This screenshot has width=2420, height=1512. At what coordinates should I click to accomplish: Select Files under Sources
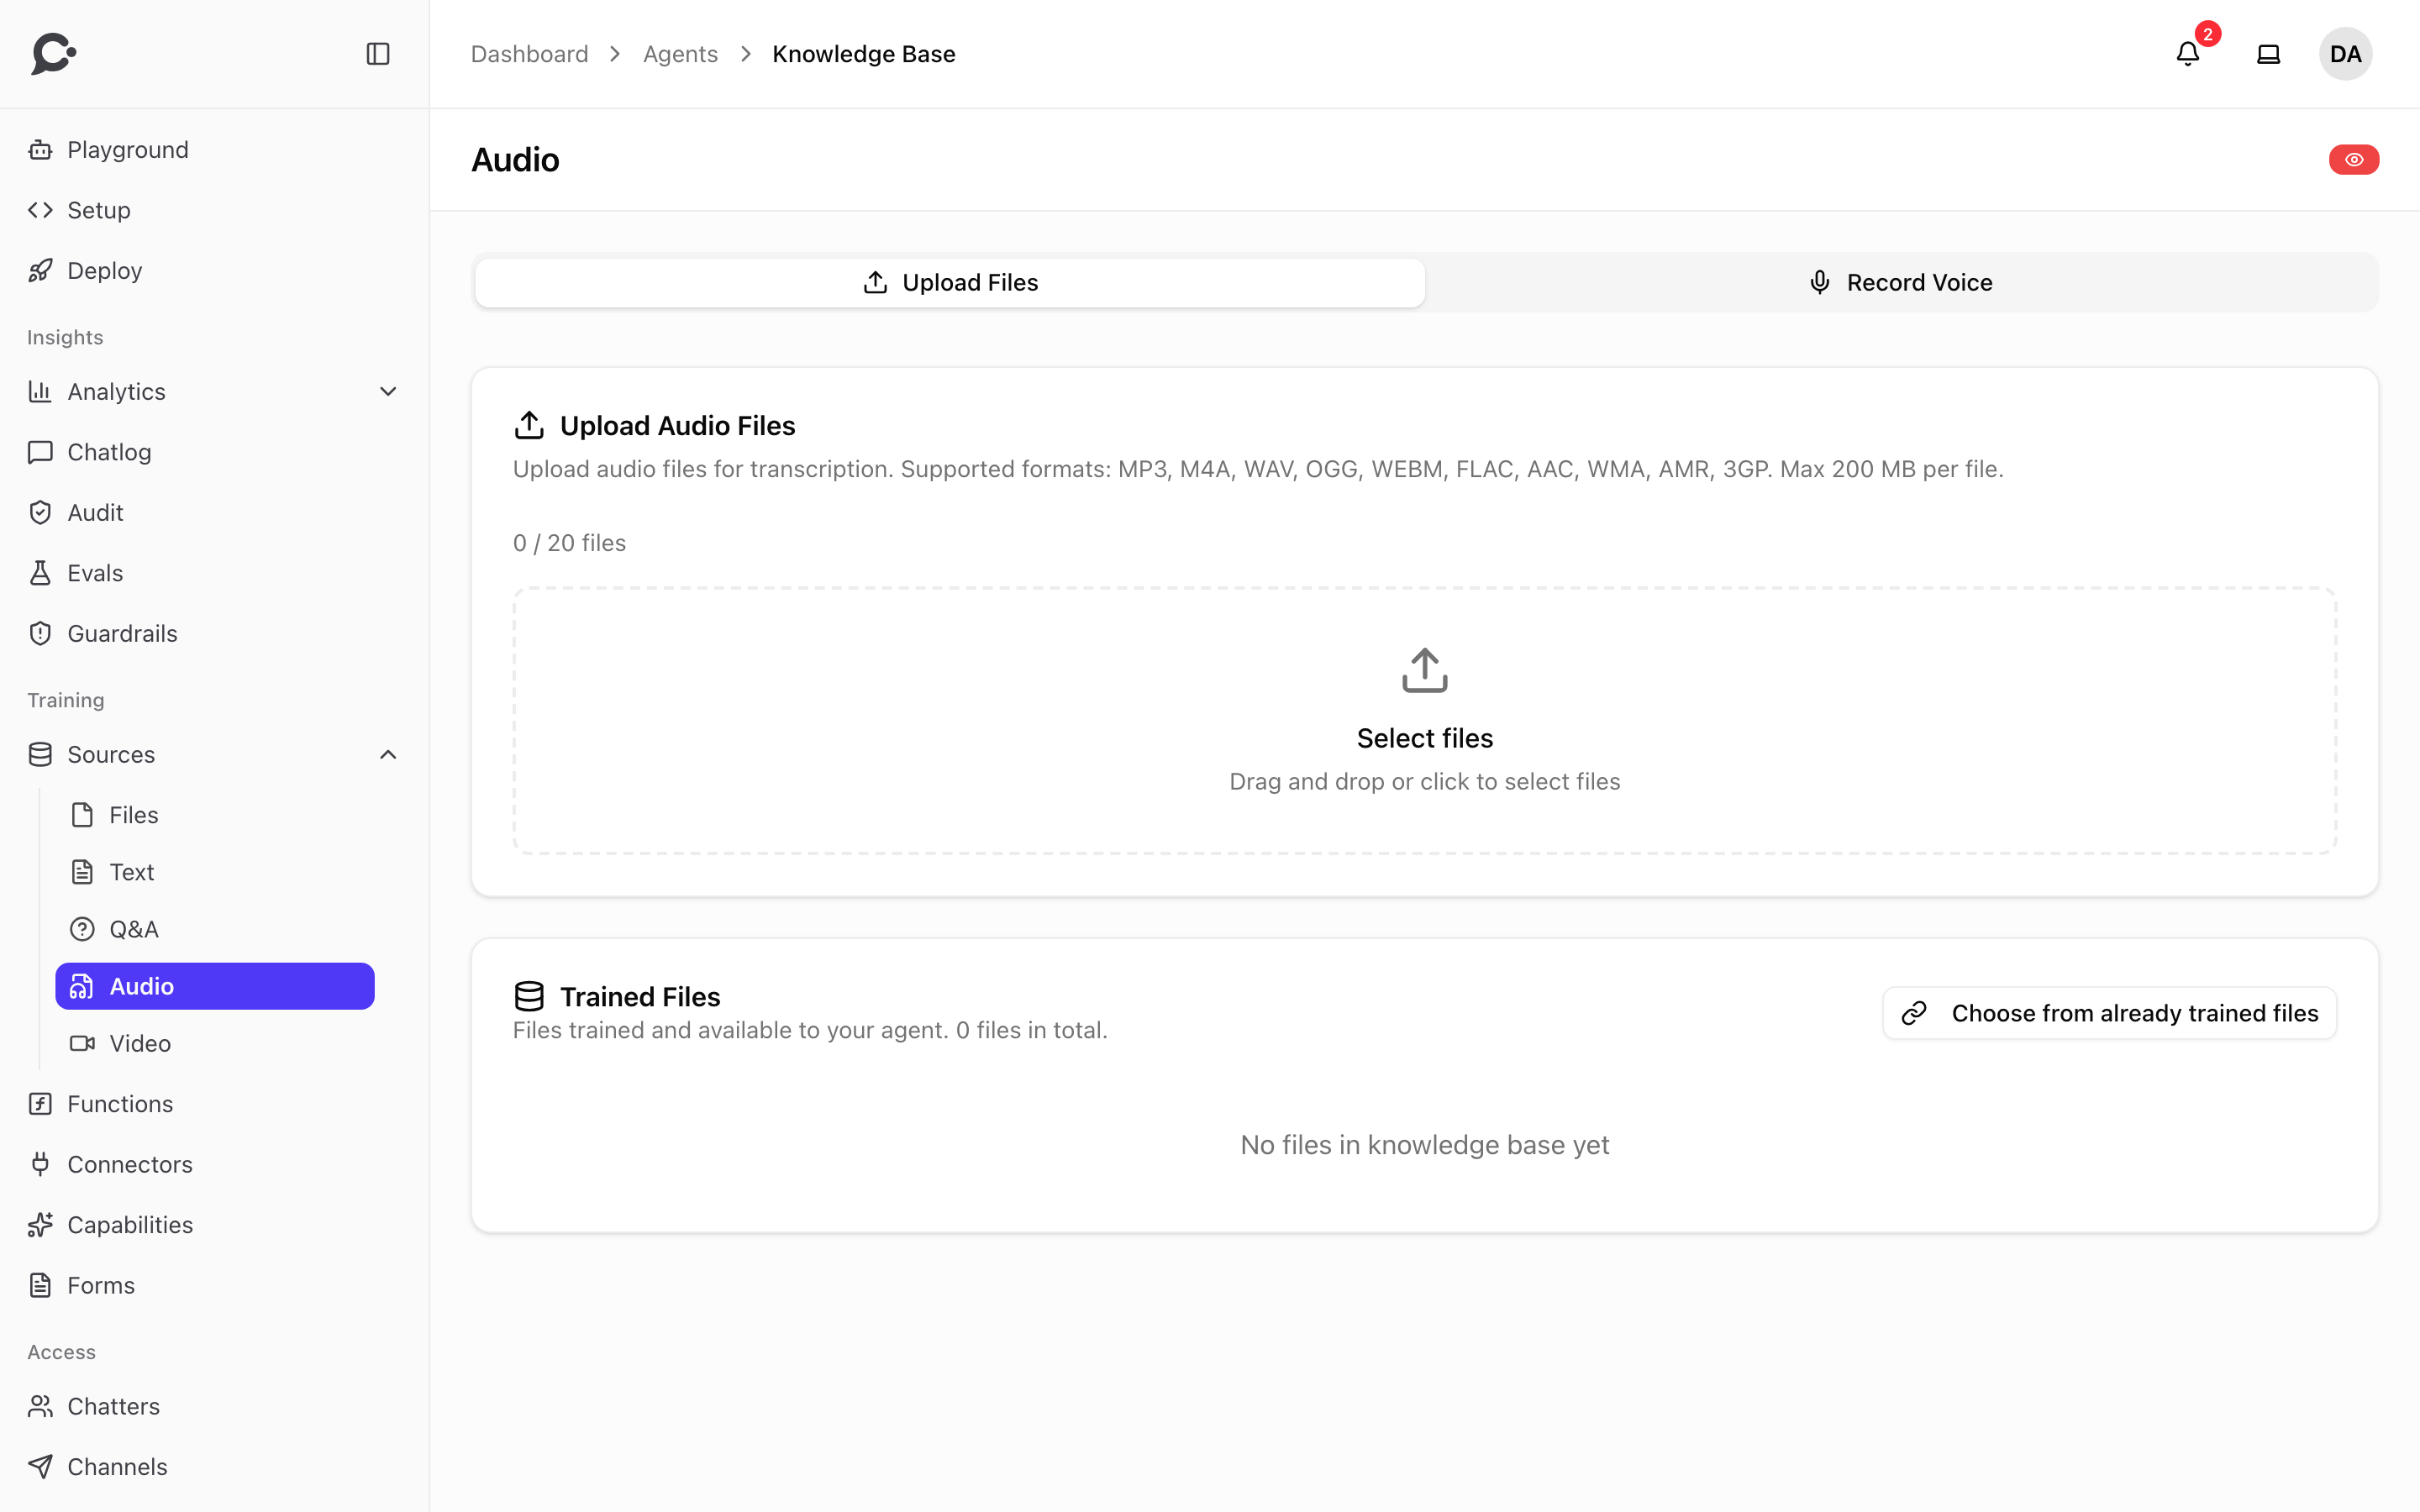[215, 815]
